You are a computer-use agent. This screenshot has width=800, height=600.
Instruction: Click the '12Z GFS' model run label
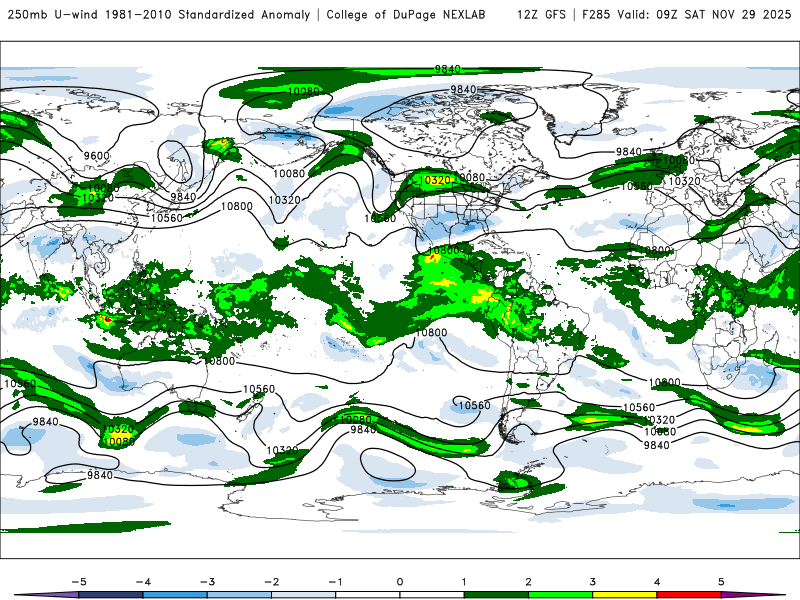pos(541,14)
